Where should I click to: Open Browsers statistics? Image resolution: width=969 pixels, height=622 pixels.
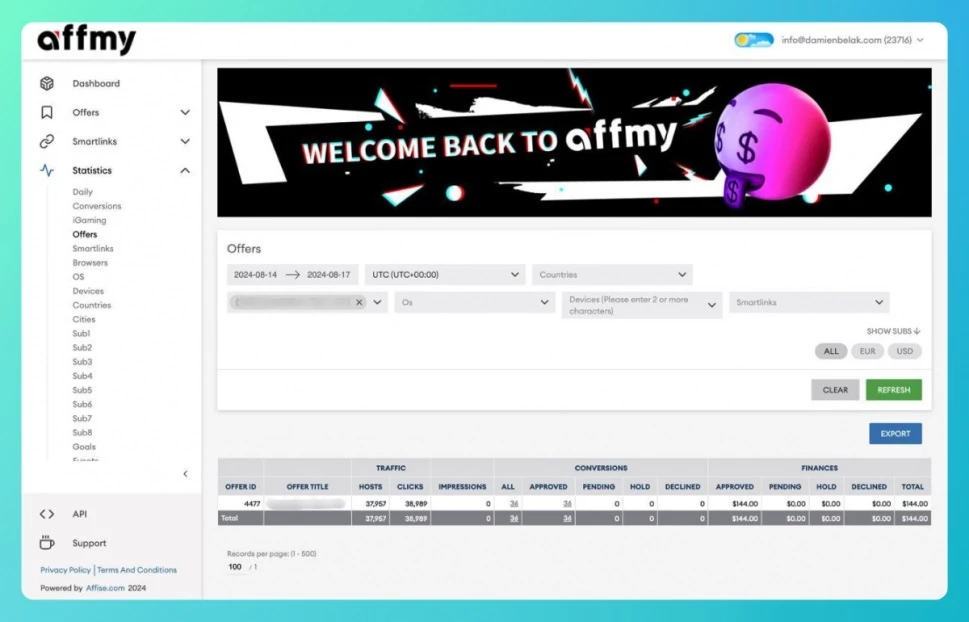[90, 263]
